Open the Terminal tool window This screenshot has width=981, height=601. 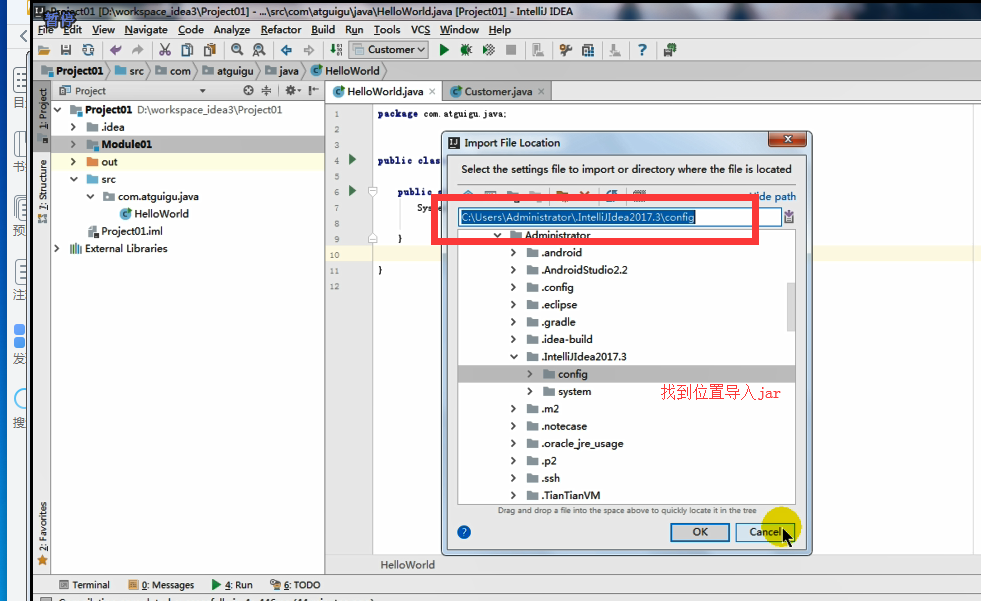pos(84,585)
